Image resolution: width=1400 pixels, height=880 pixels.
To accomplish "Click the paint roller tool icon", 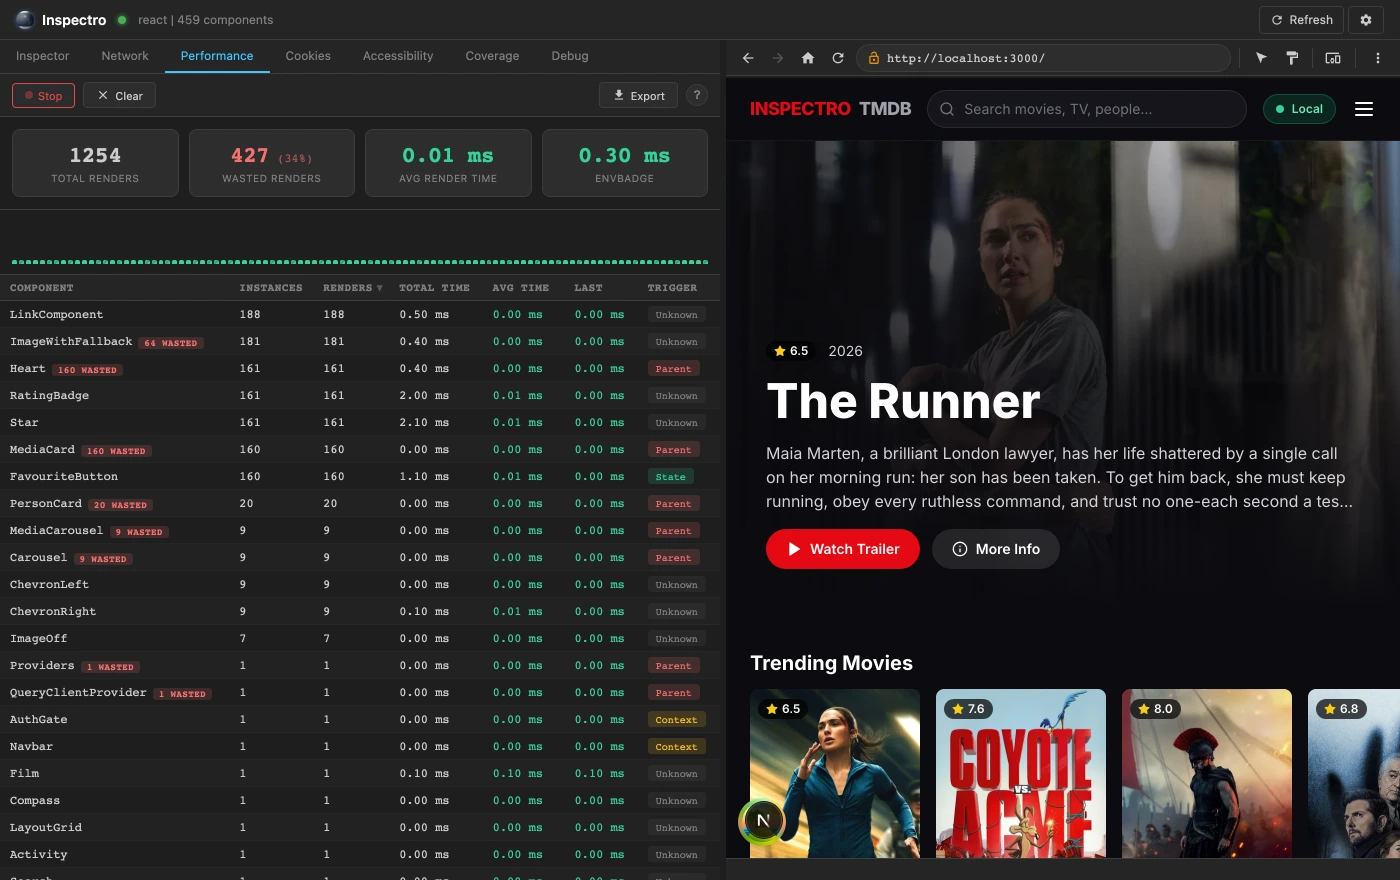I will click(1292, 58).
